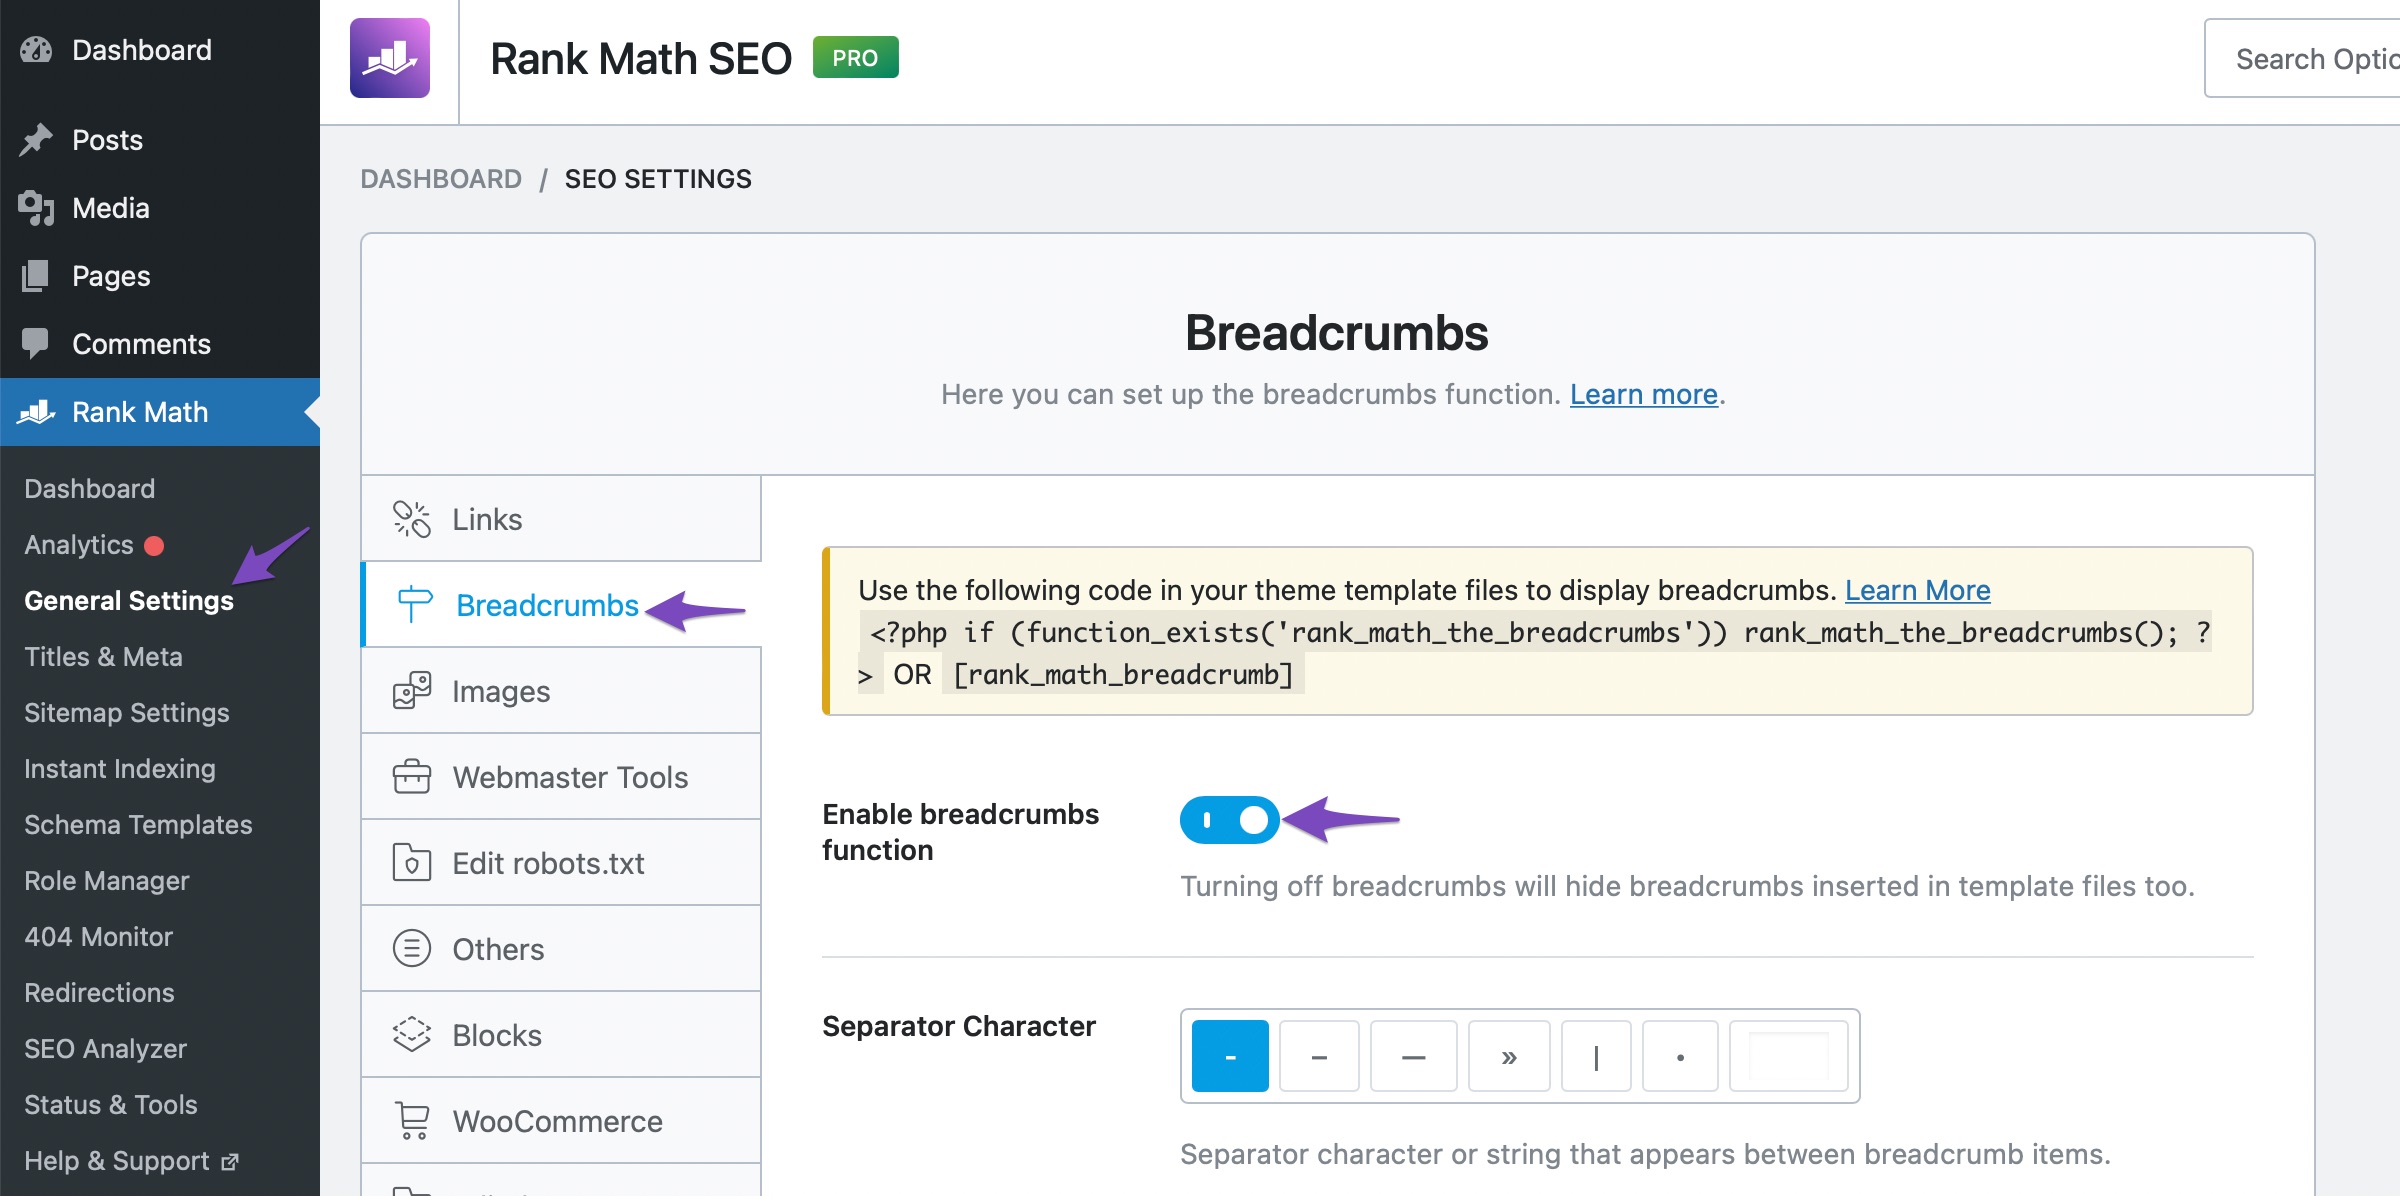Open WooCommerce via the shopping cart icon

[x=410, y=1120]
